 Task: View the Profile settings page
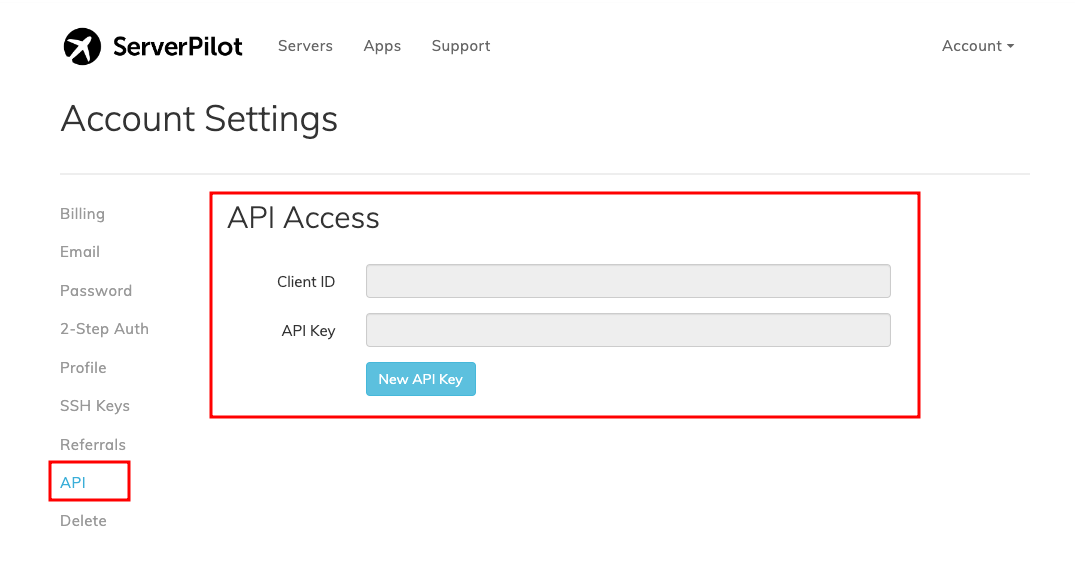[x=83, y=368]
